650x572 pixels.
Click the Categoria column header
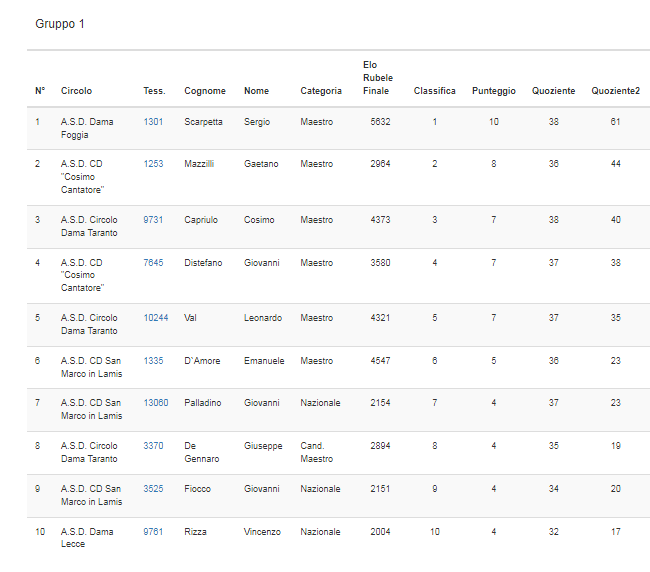point(320,91)
